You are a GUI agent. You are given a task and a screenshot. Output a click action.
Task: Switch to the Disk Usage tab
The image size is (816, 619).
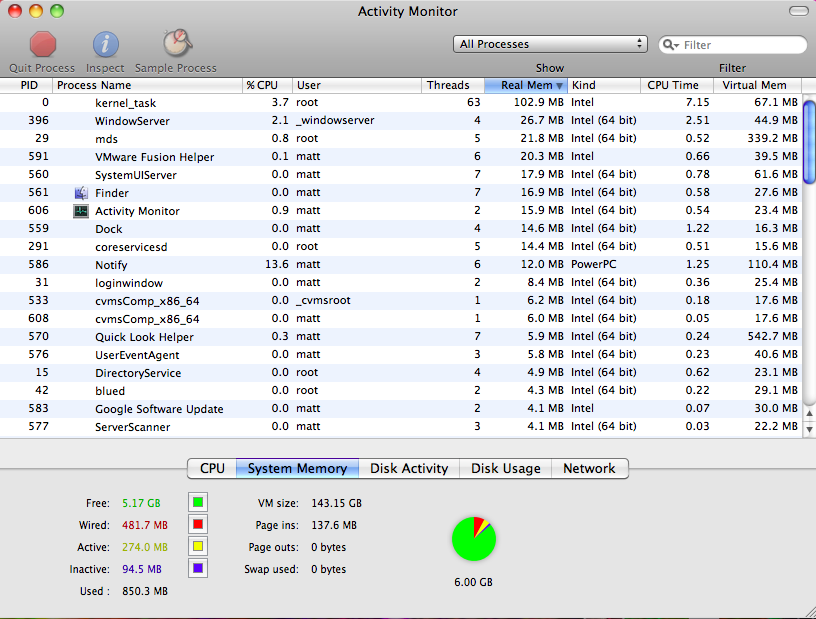pyautogui.click(x=505, y=469)
